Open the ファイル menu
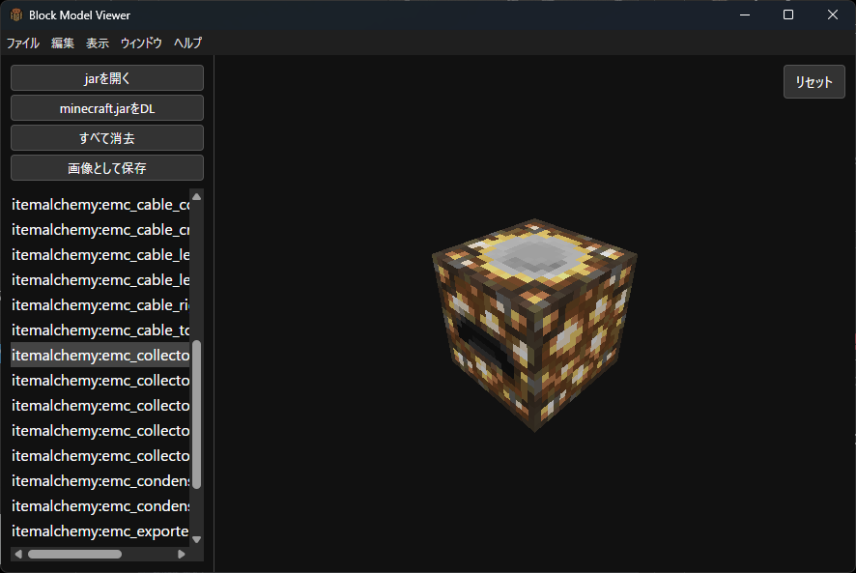The width and height of the screenshot is (856, 573). pos(23,43)
